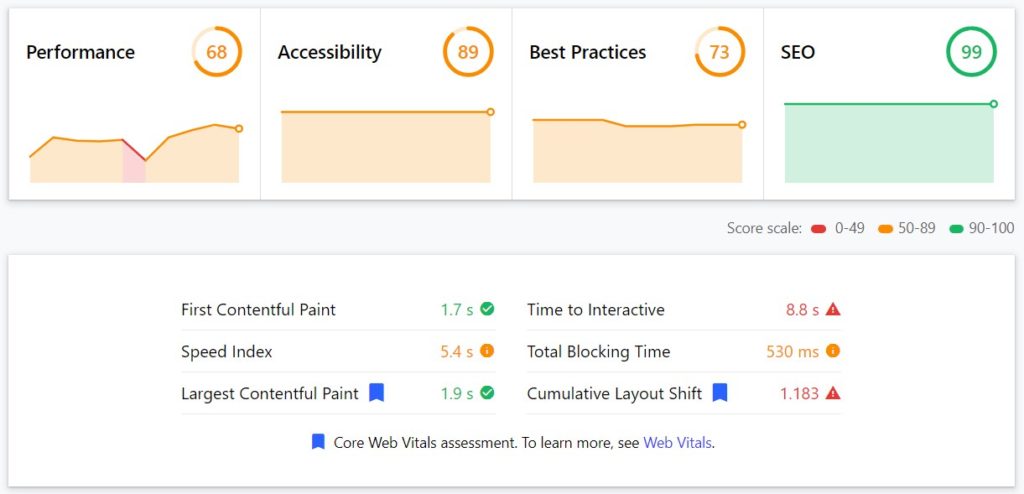The height and width of the screenshot is (494, 1024).
Task: Click the orange info icon beside 530 ms
Action: point(833,352)
